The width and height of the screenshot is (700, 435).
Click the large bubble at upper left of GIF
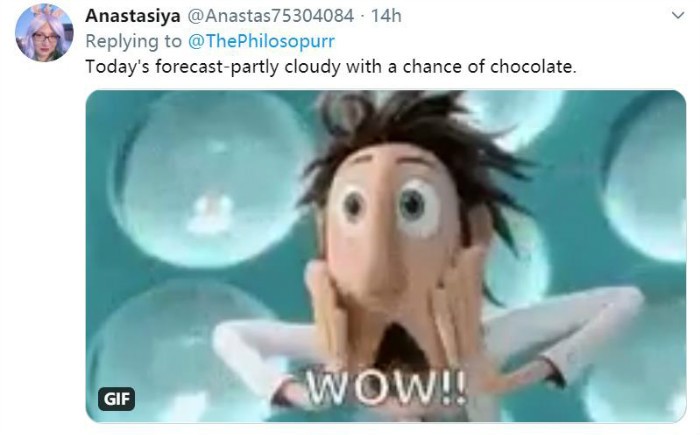pyautogui.click(x=210, y=179)
